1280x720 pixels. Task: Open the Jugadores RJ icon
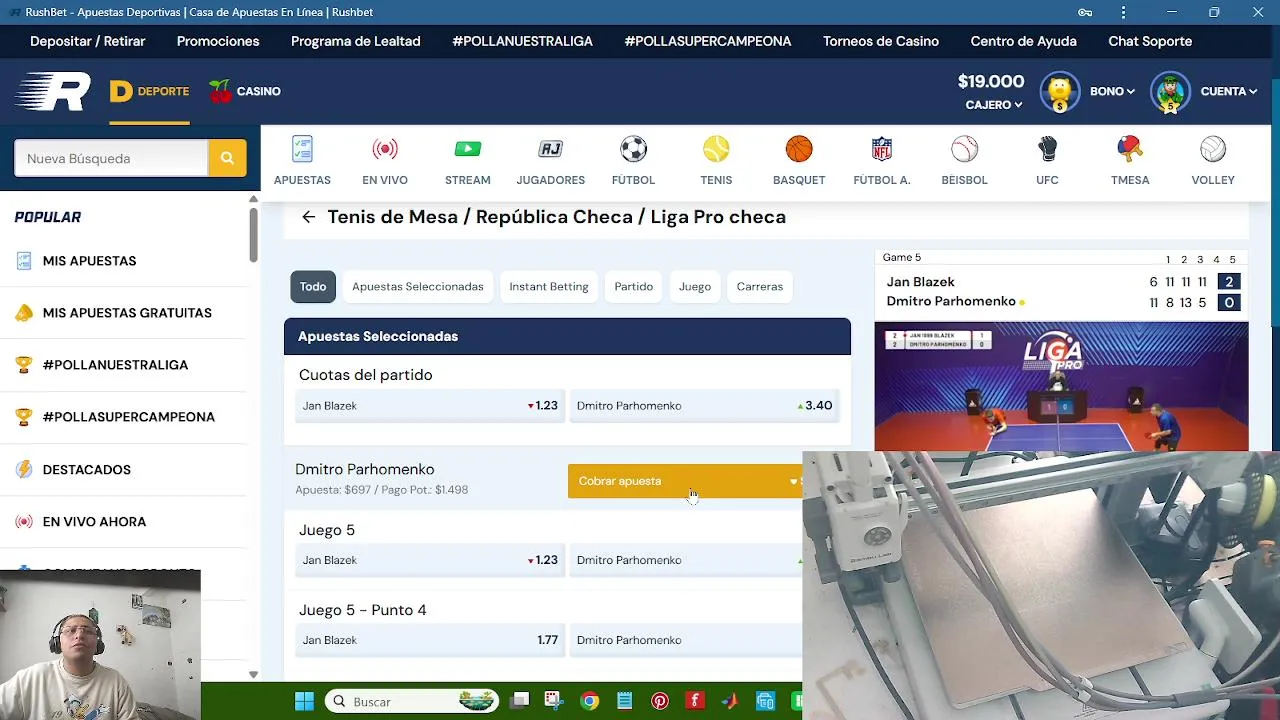(550, 149)
